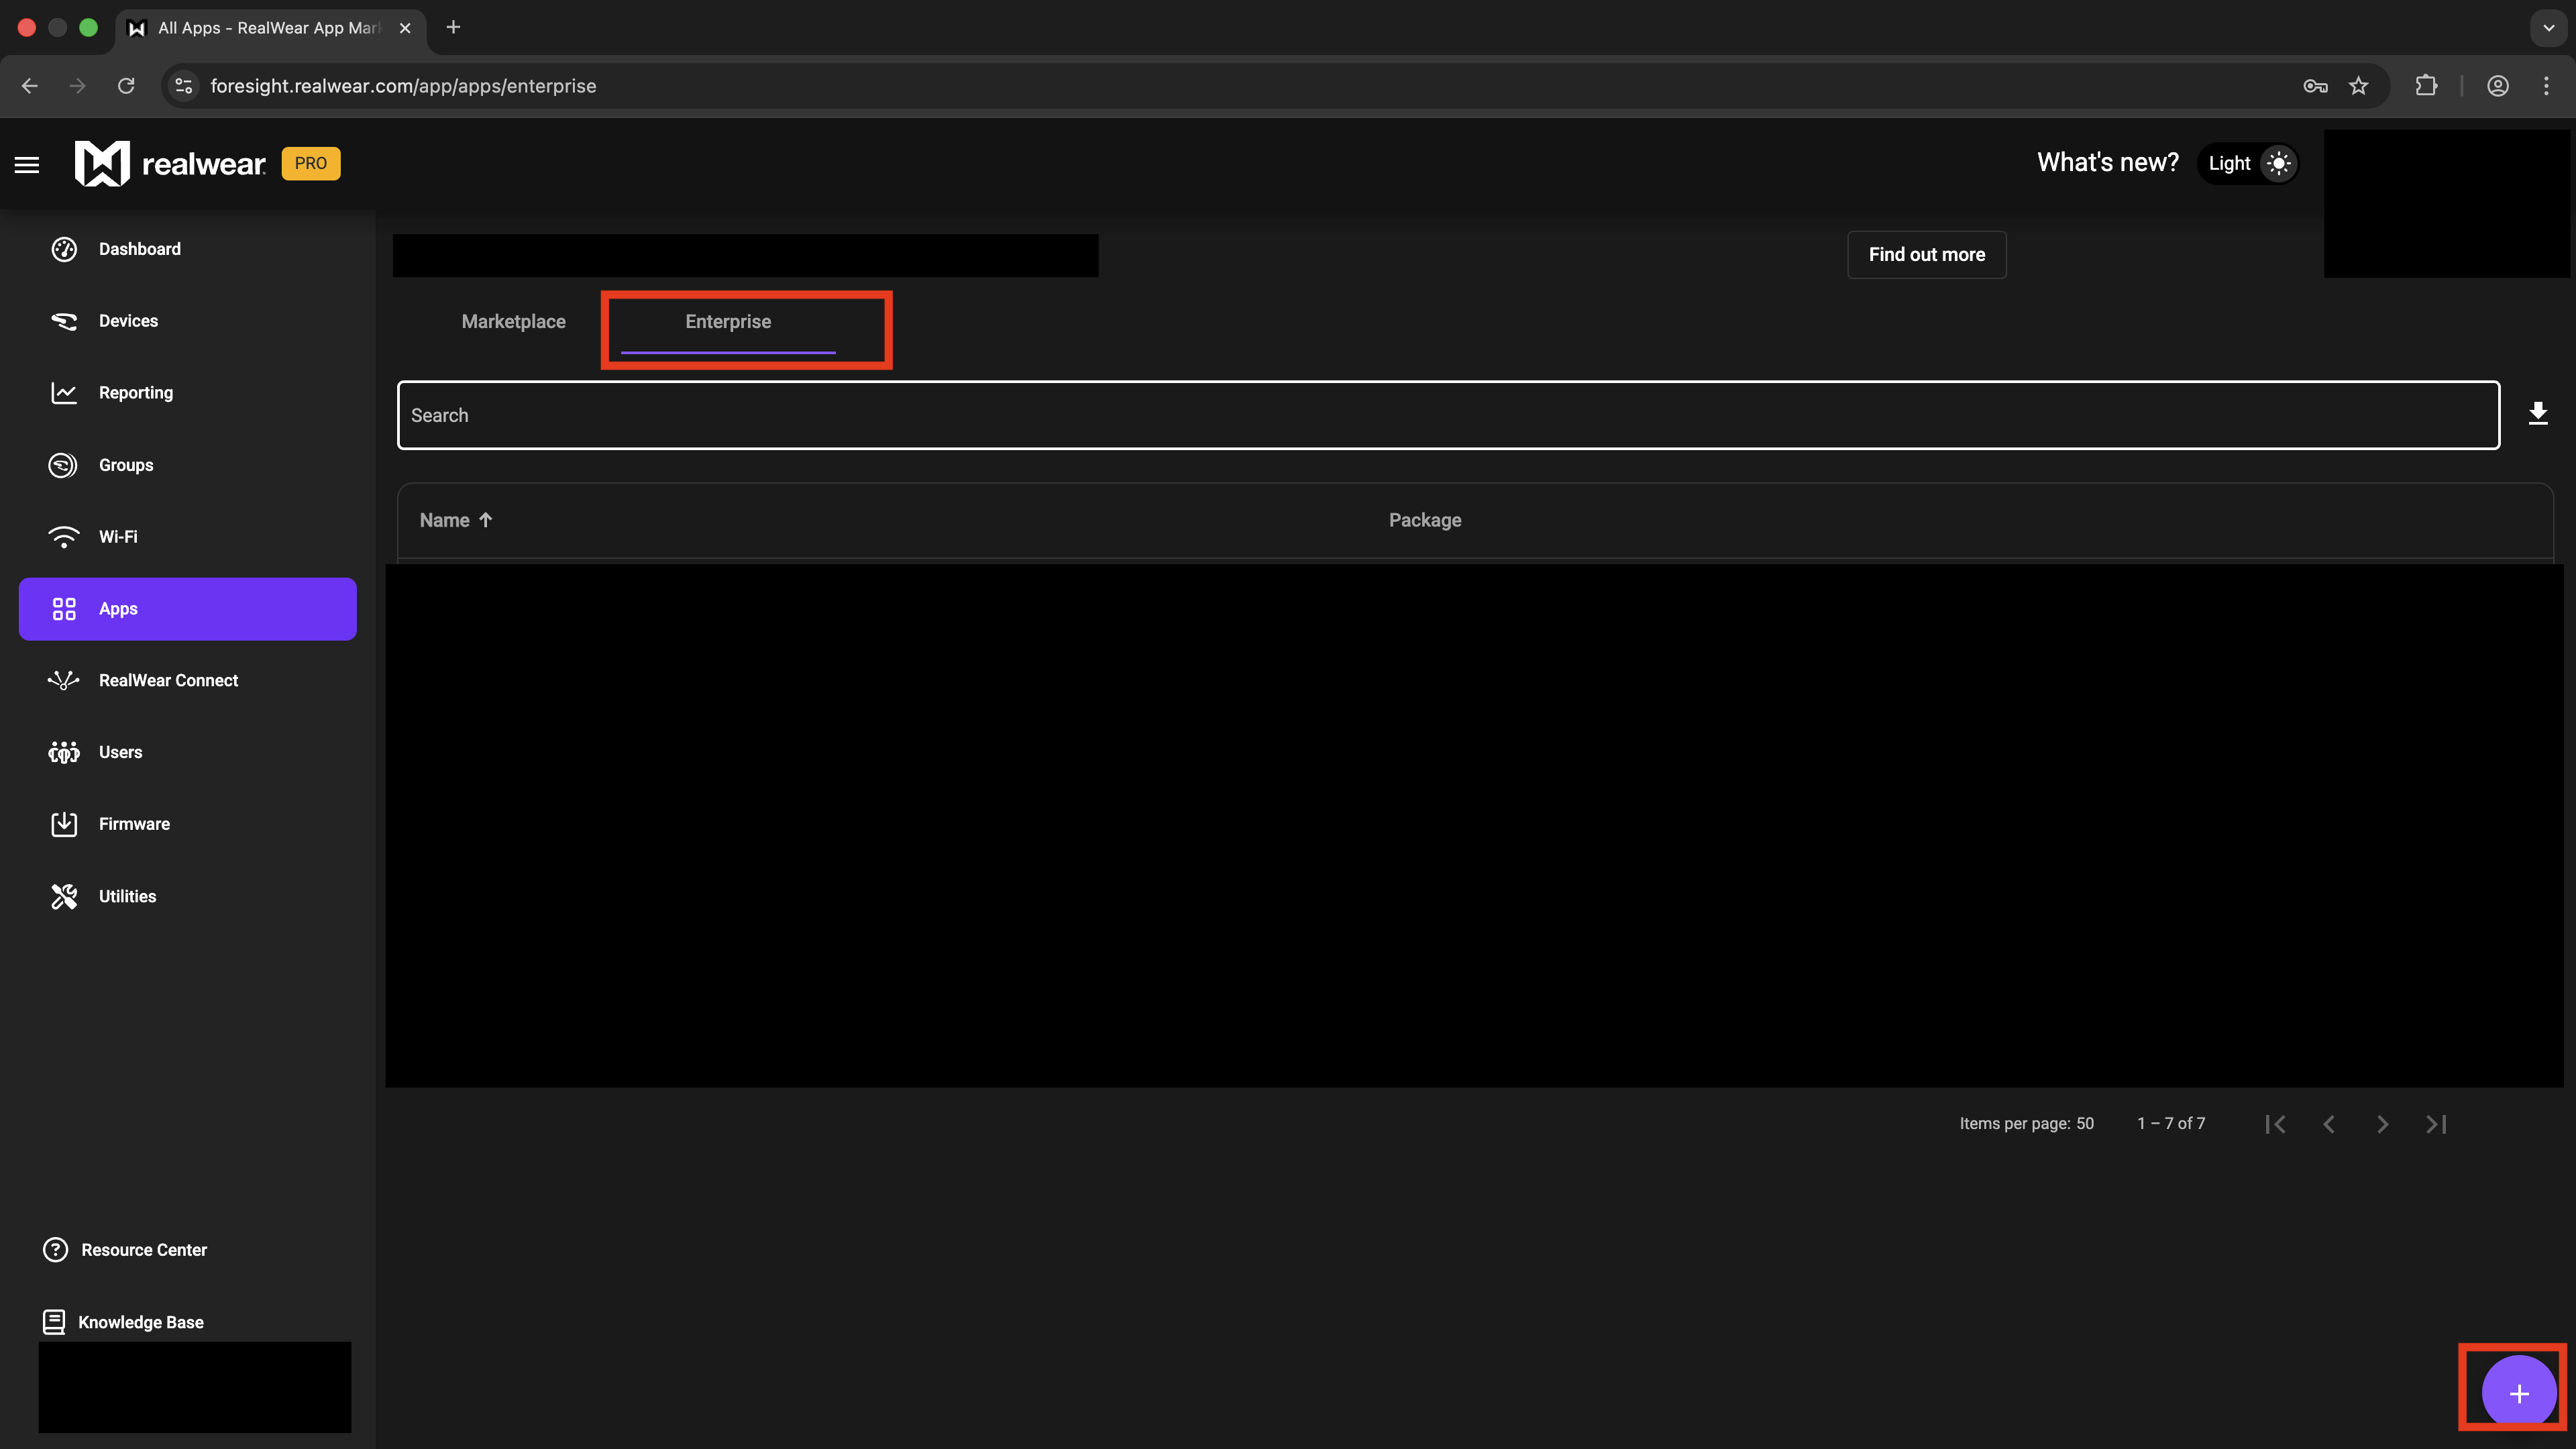Click the Package column header
This screenshot has height=1449, width=2576.
(1425, 520)
